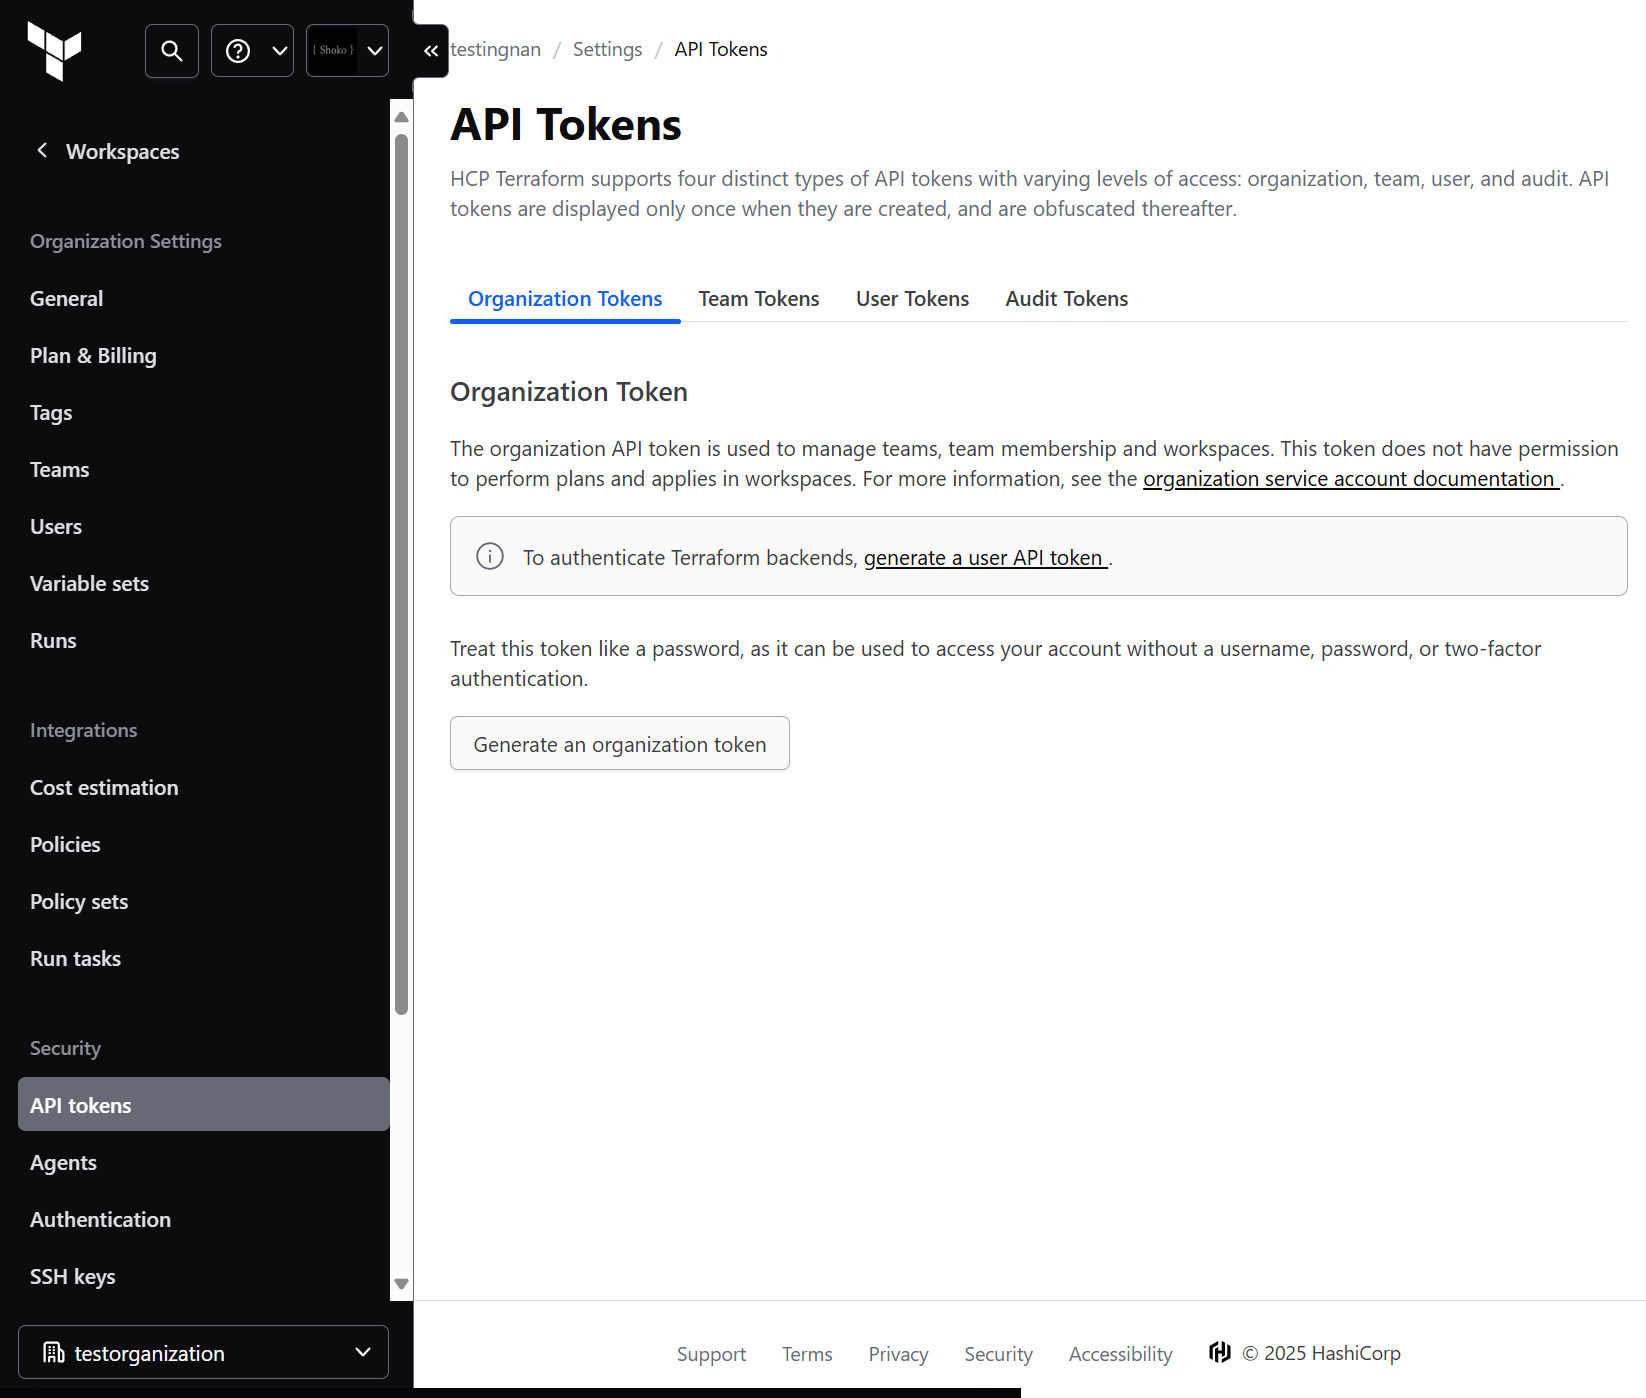Open the help question-mark menu

(252, 51)
